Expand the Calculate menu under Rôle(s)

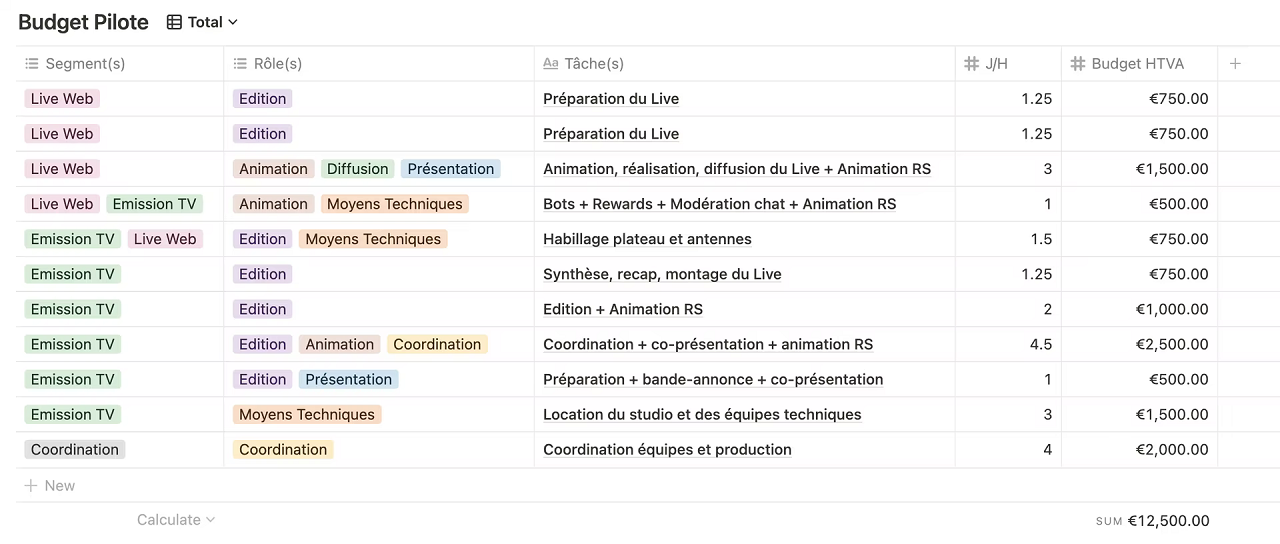point(176,520)
